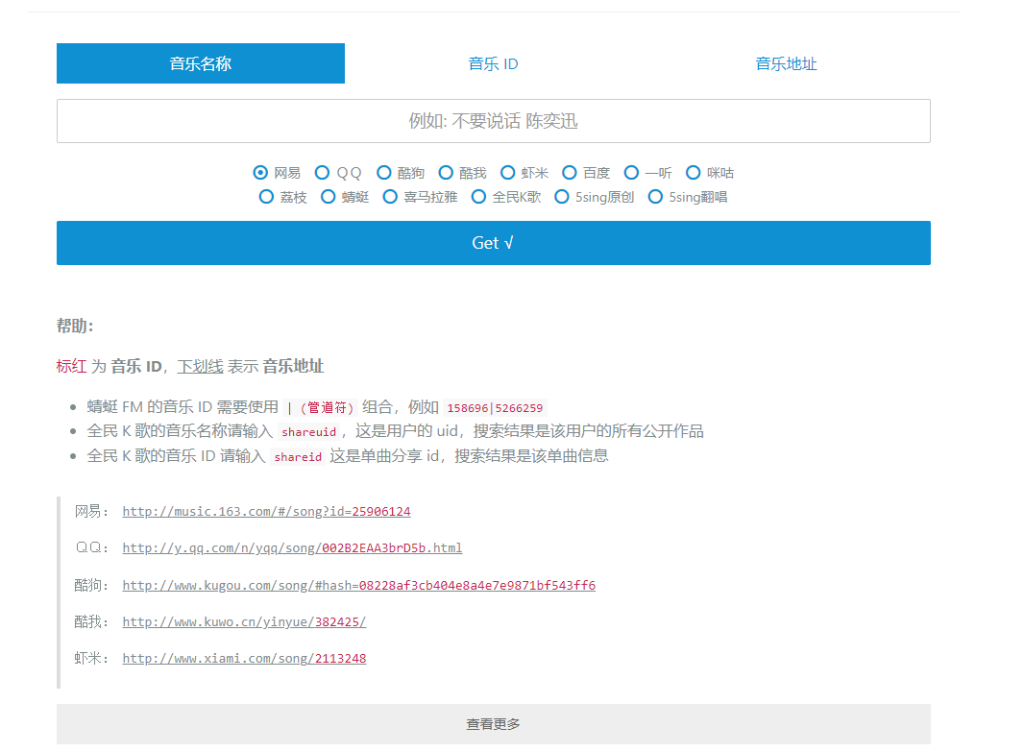Open the 网易 example song link
This screenshot has width=1024, height=752.
pyautogui.click(x=267, y=511)
